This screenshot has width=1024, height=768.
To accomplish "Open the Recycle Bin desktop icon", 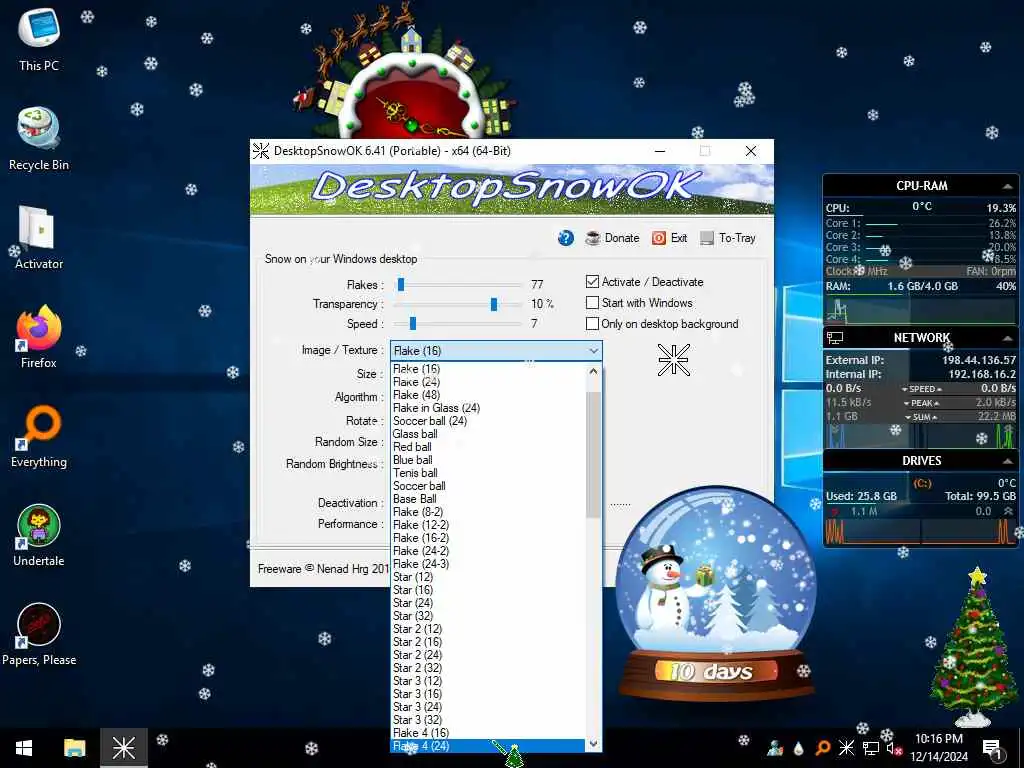I will pos(39,139).
